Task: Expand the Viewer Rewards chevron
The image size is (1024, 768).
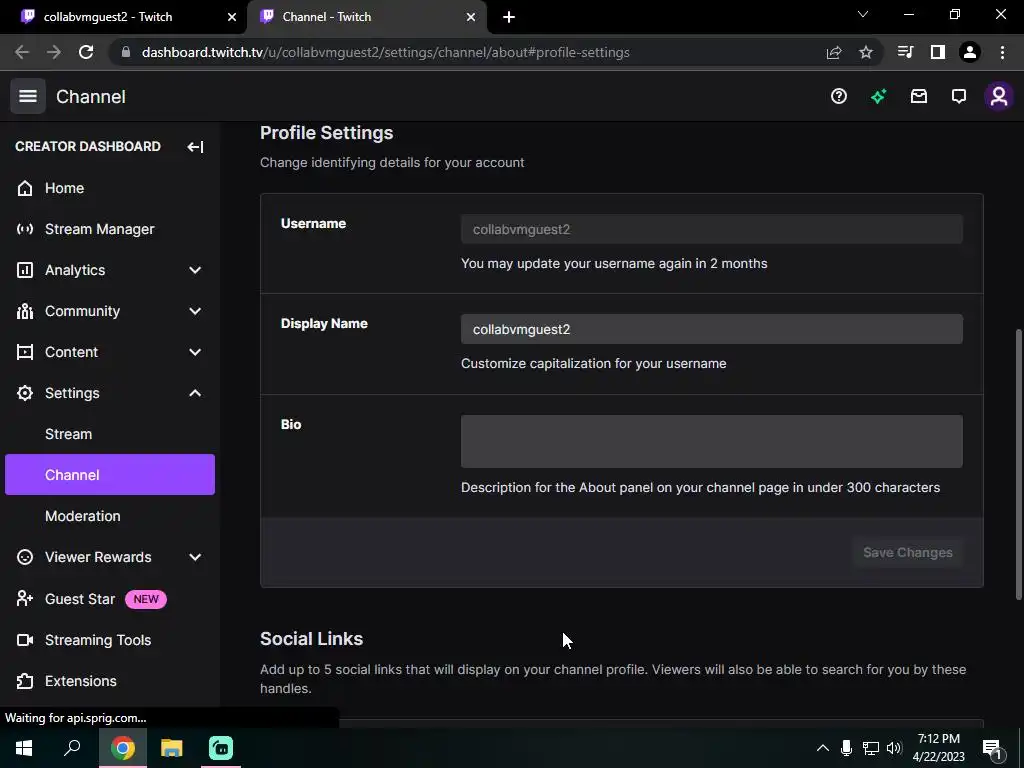Action: pyautogui.click(x=195, y=557)
